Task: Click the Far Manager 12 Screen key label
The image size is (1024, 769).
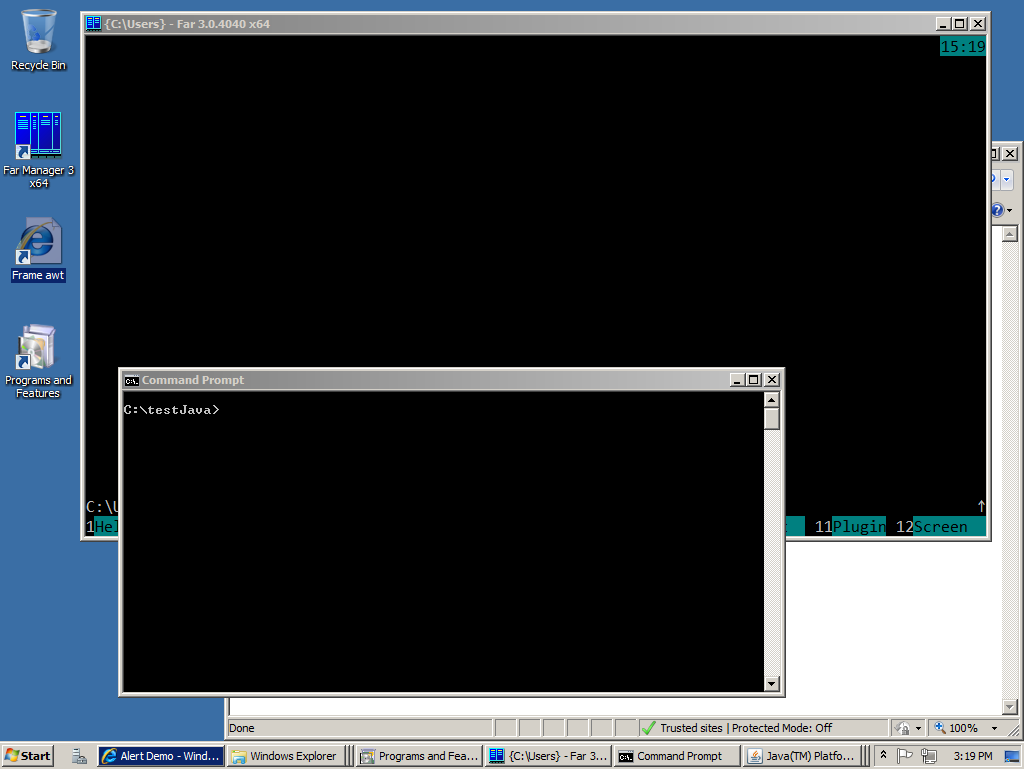Action: click(940, 526)
